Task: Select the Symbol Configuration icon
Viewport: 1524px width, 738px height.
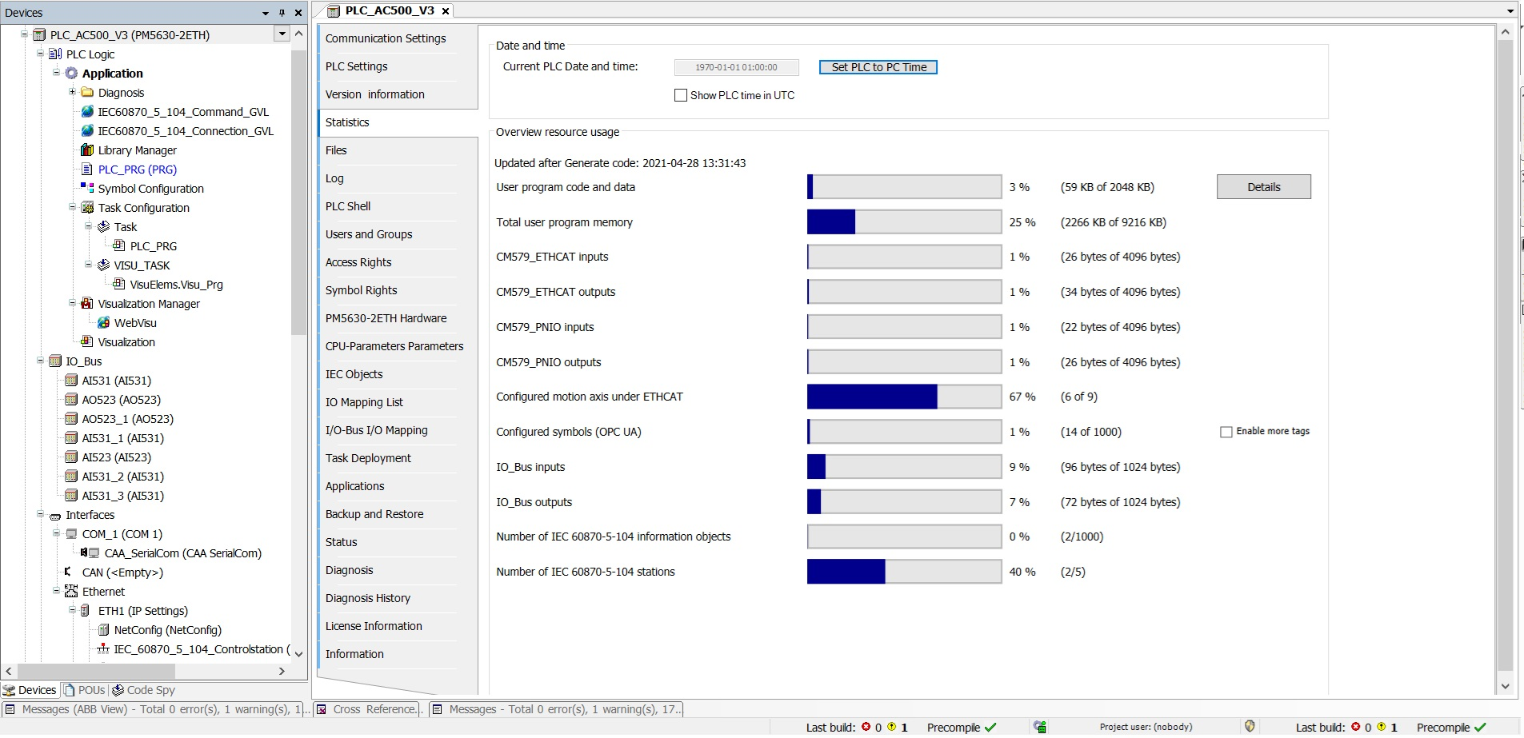Action: click(x=89, y=188)
